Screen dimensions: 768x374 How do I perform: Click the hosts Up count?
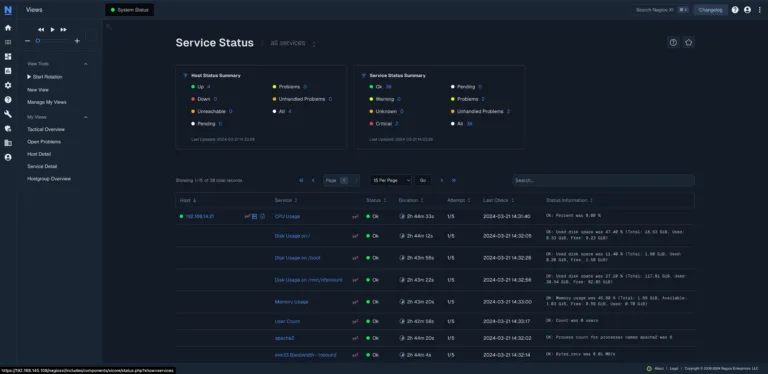click(209, 87)
